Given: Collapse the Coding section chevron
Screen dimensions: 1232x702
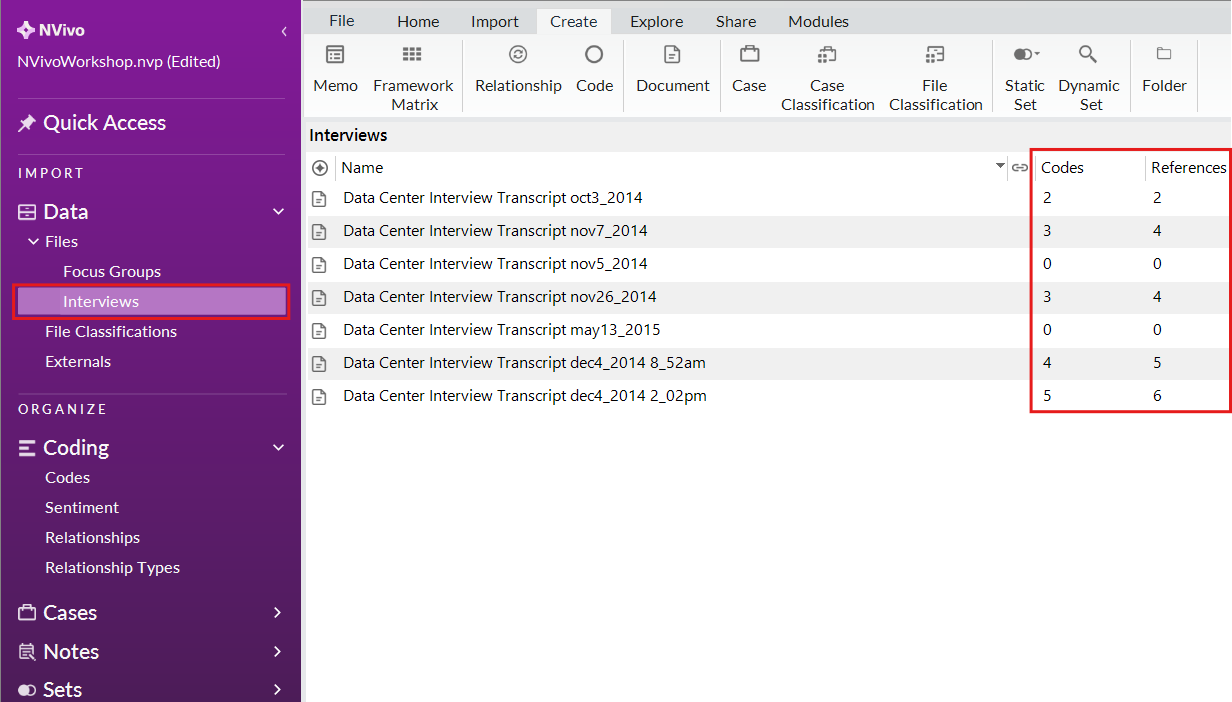Looking at the screenshot, I should pyautogui.click(x=279, y=448).
